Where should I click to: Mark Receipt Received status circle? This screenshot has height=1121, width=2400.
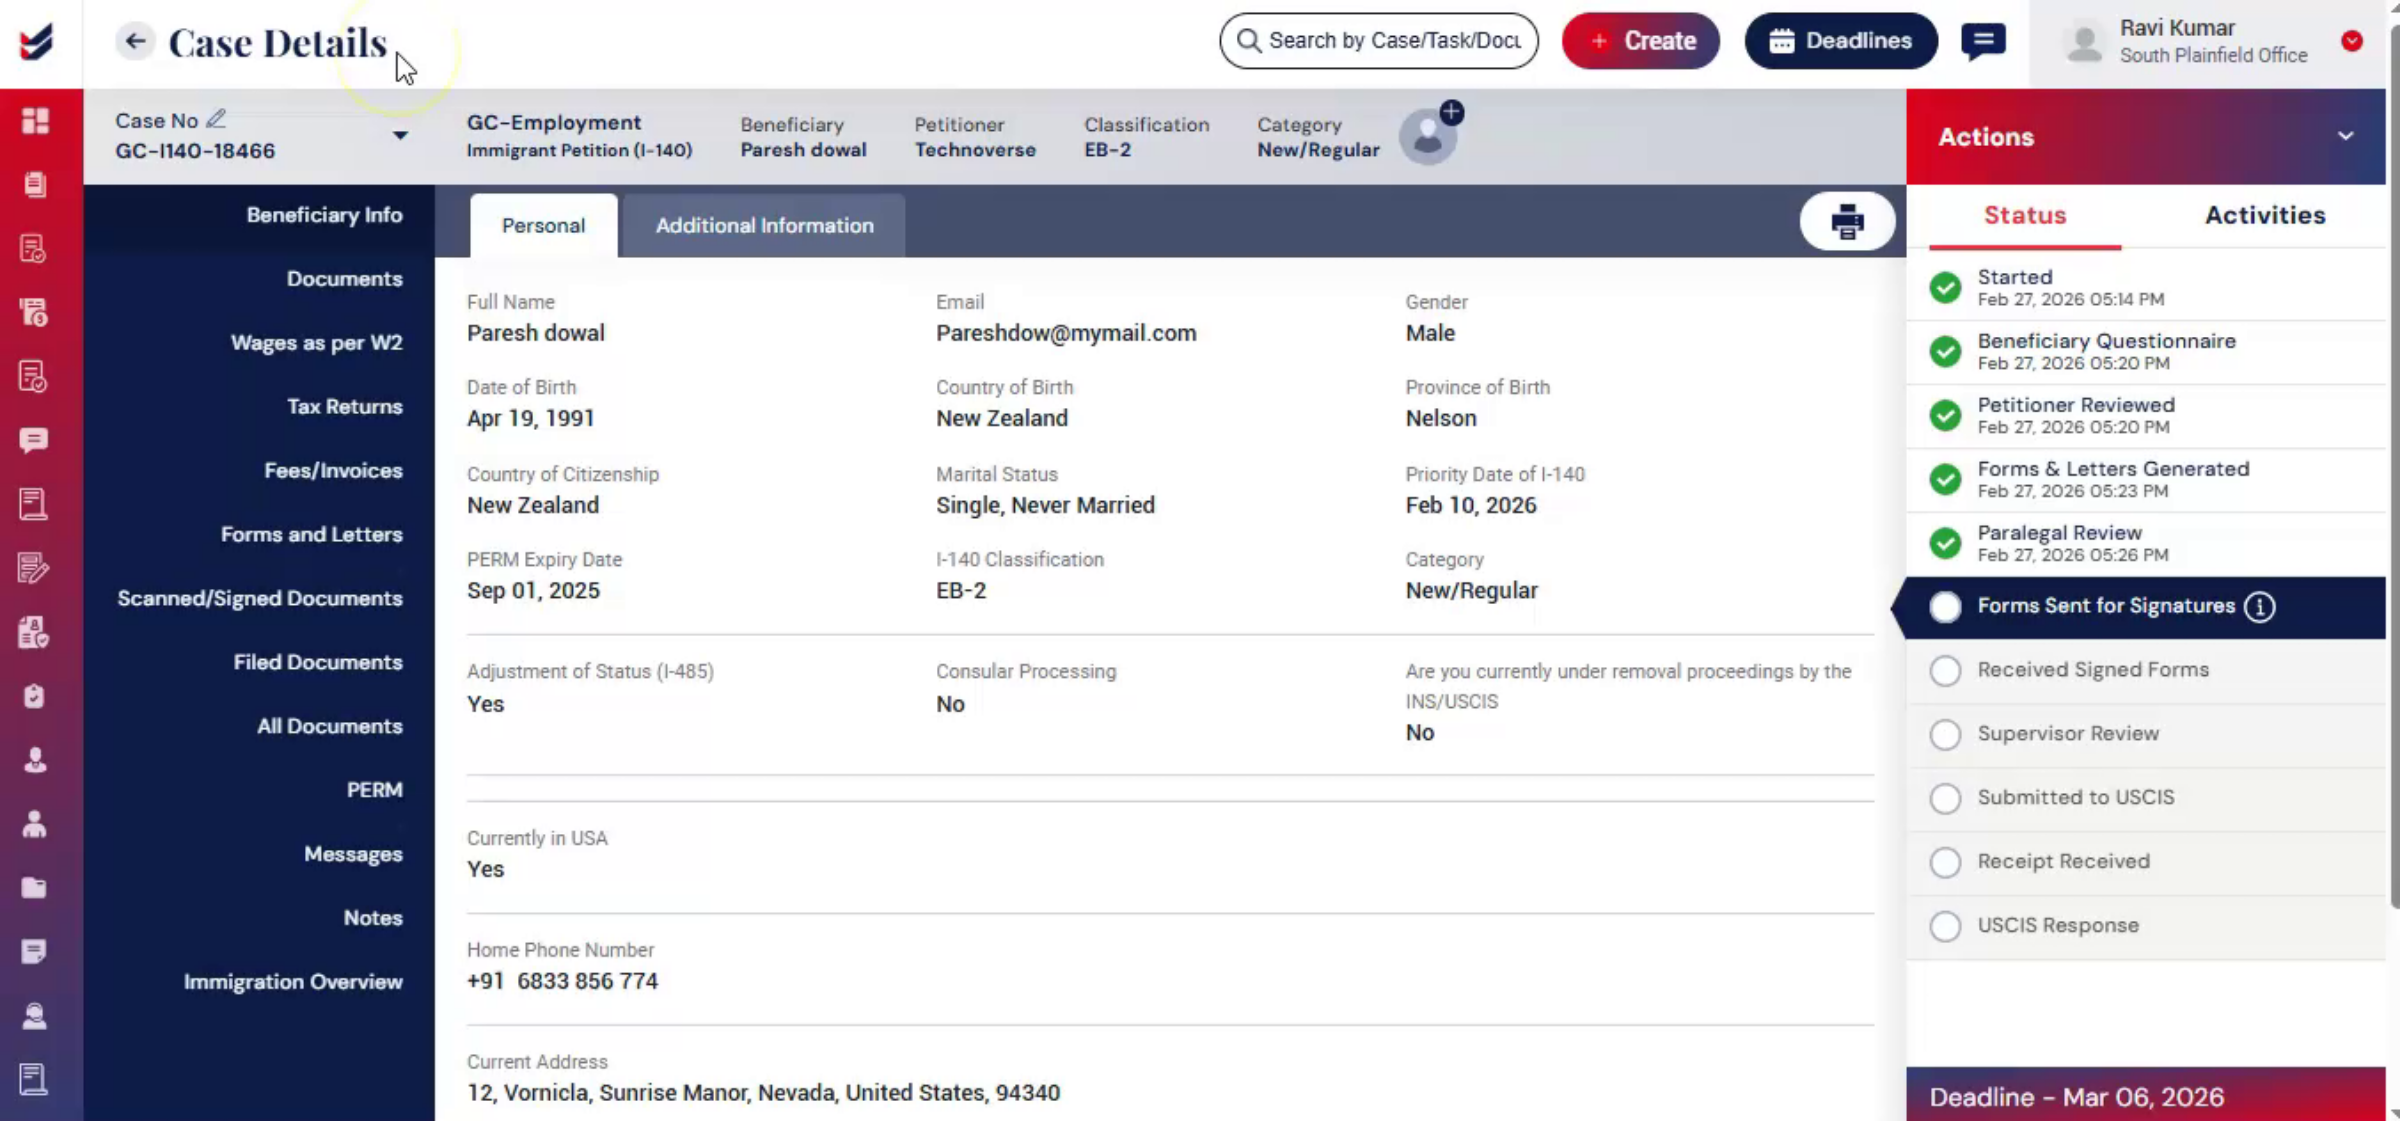pyautogui.click(x=1945, y=862)
